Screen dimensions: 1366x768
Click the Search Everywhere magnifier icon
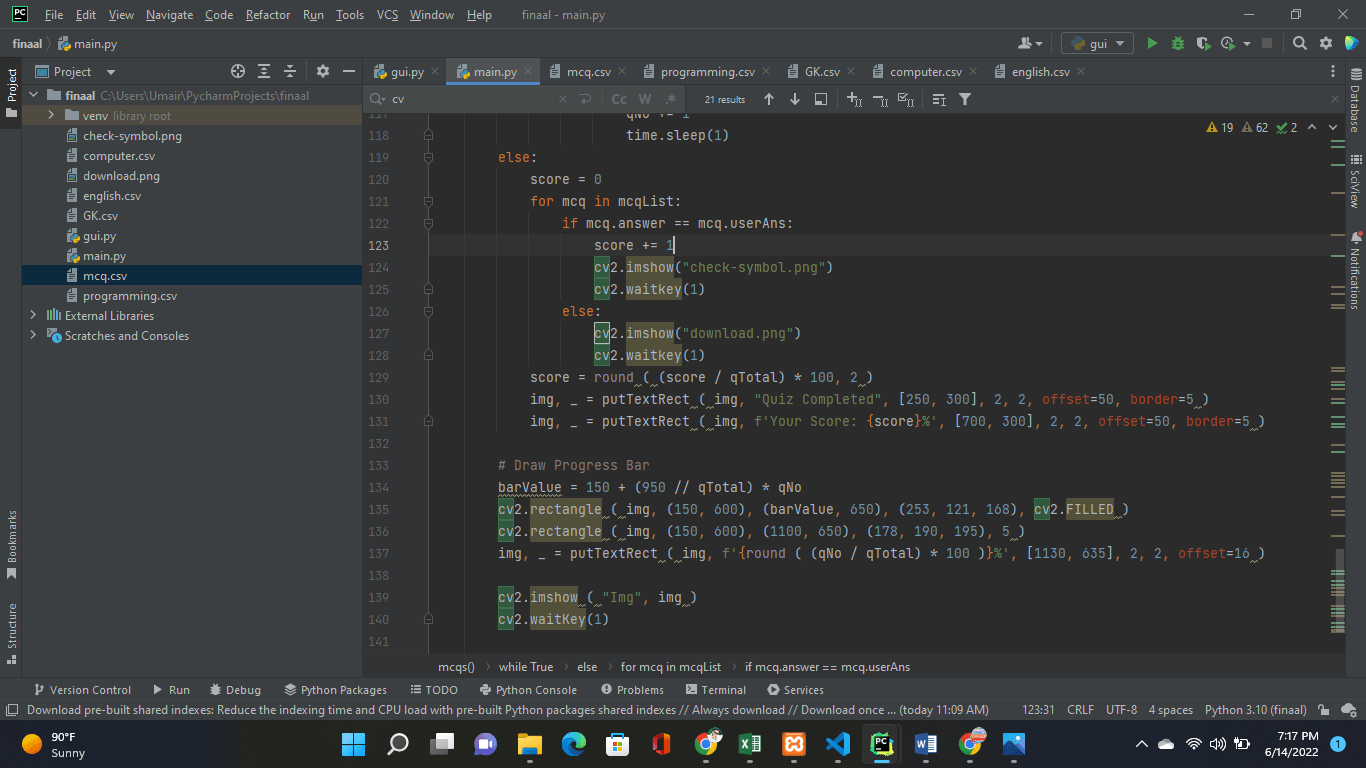click(1300, 43)
